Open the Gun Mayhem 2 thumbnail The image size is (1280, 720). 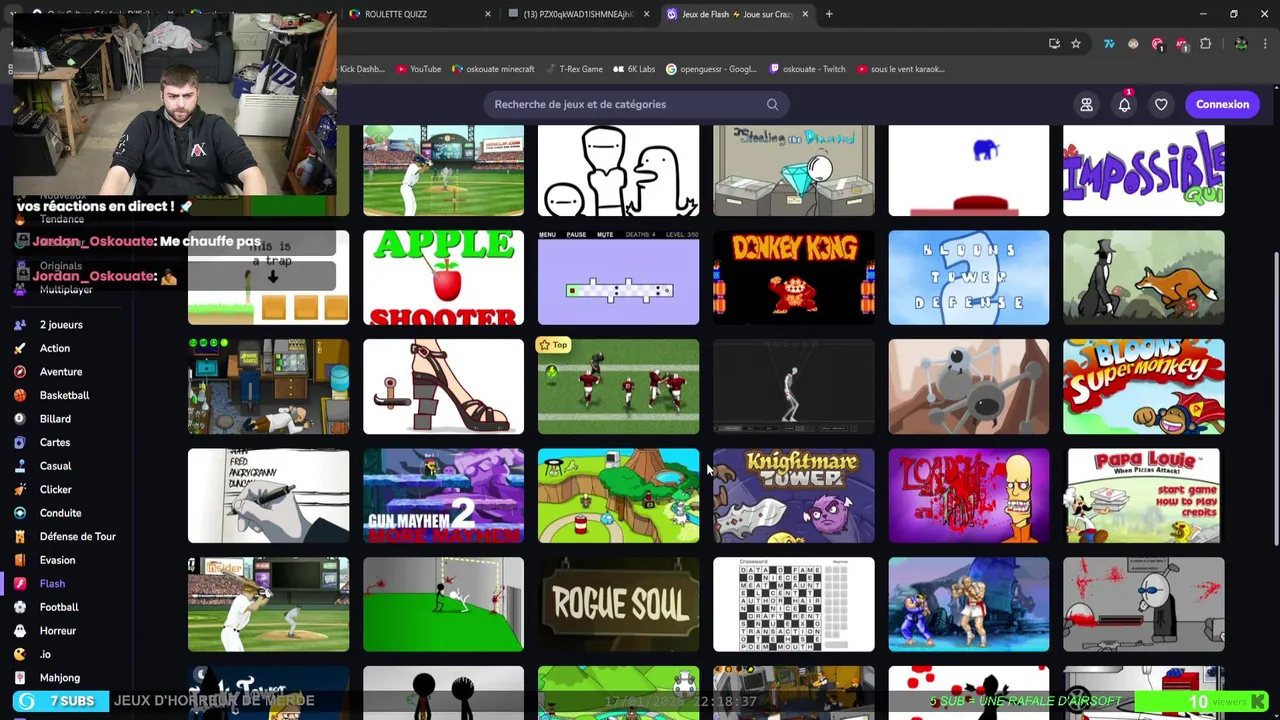(x=443, y=495)
